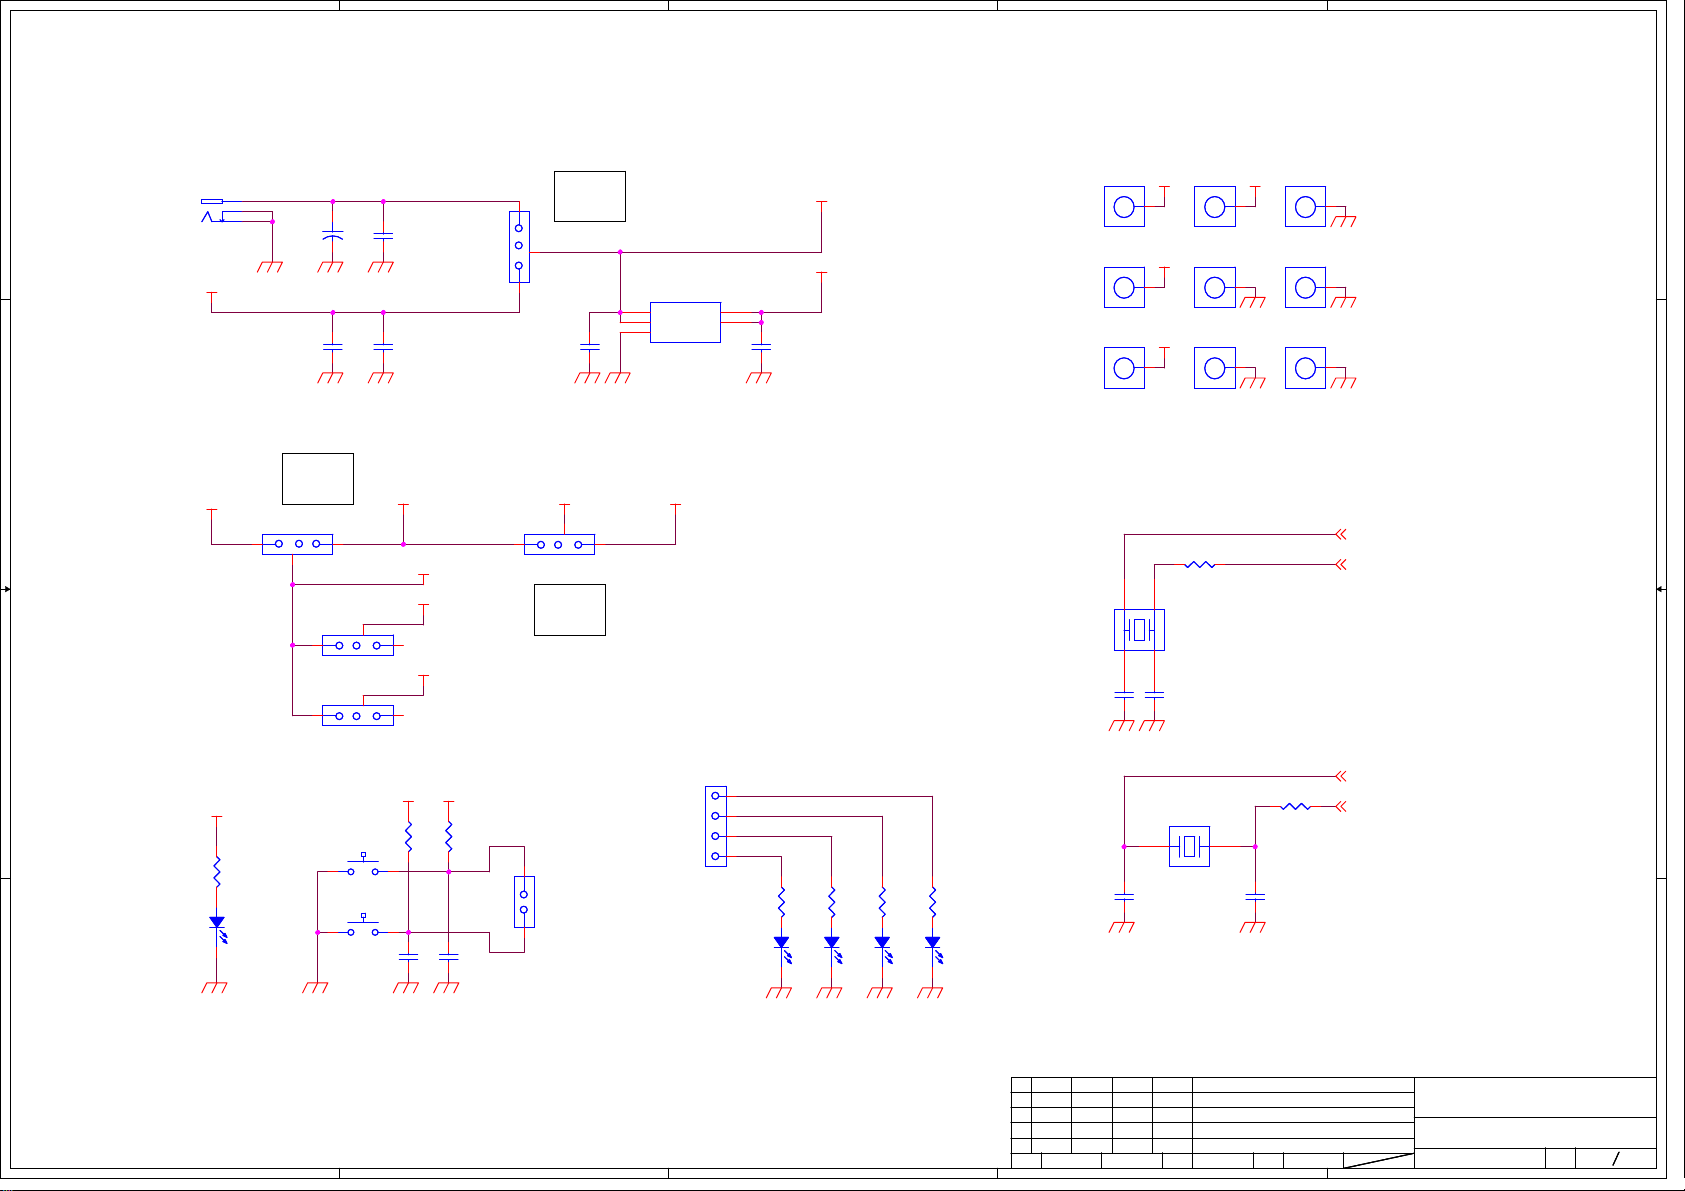Select the two-pin header beside the pushbuttons
This screenshot has width=1685, height=1191.
pos(524,902)
